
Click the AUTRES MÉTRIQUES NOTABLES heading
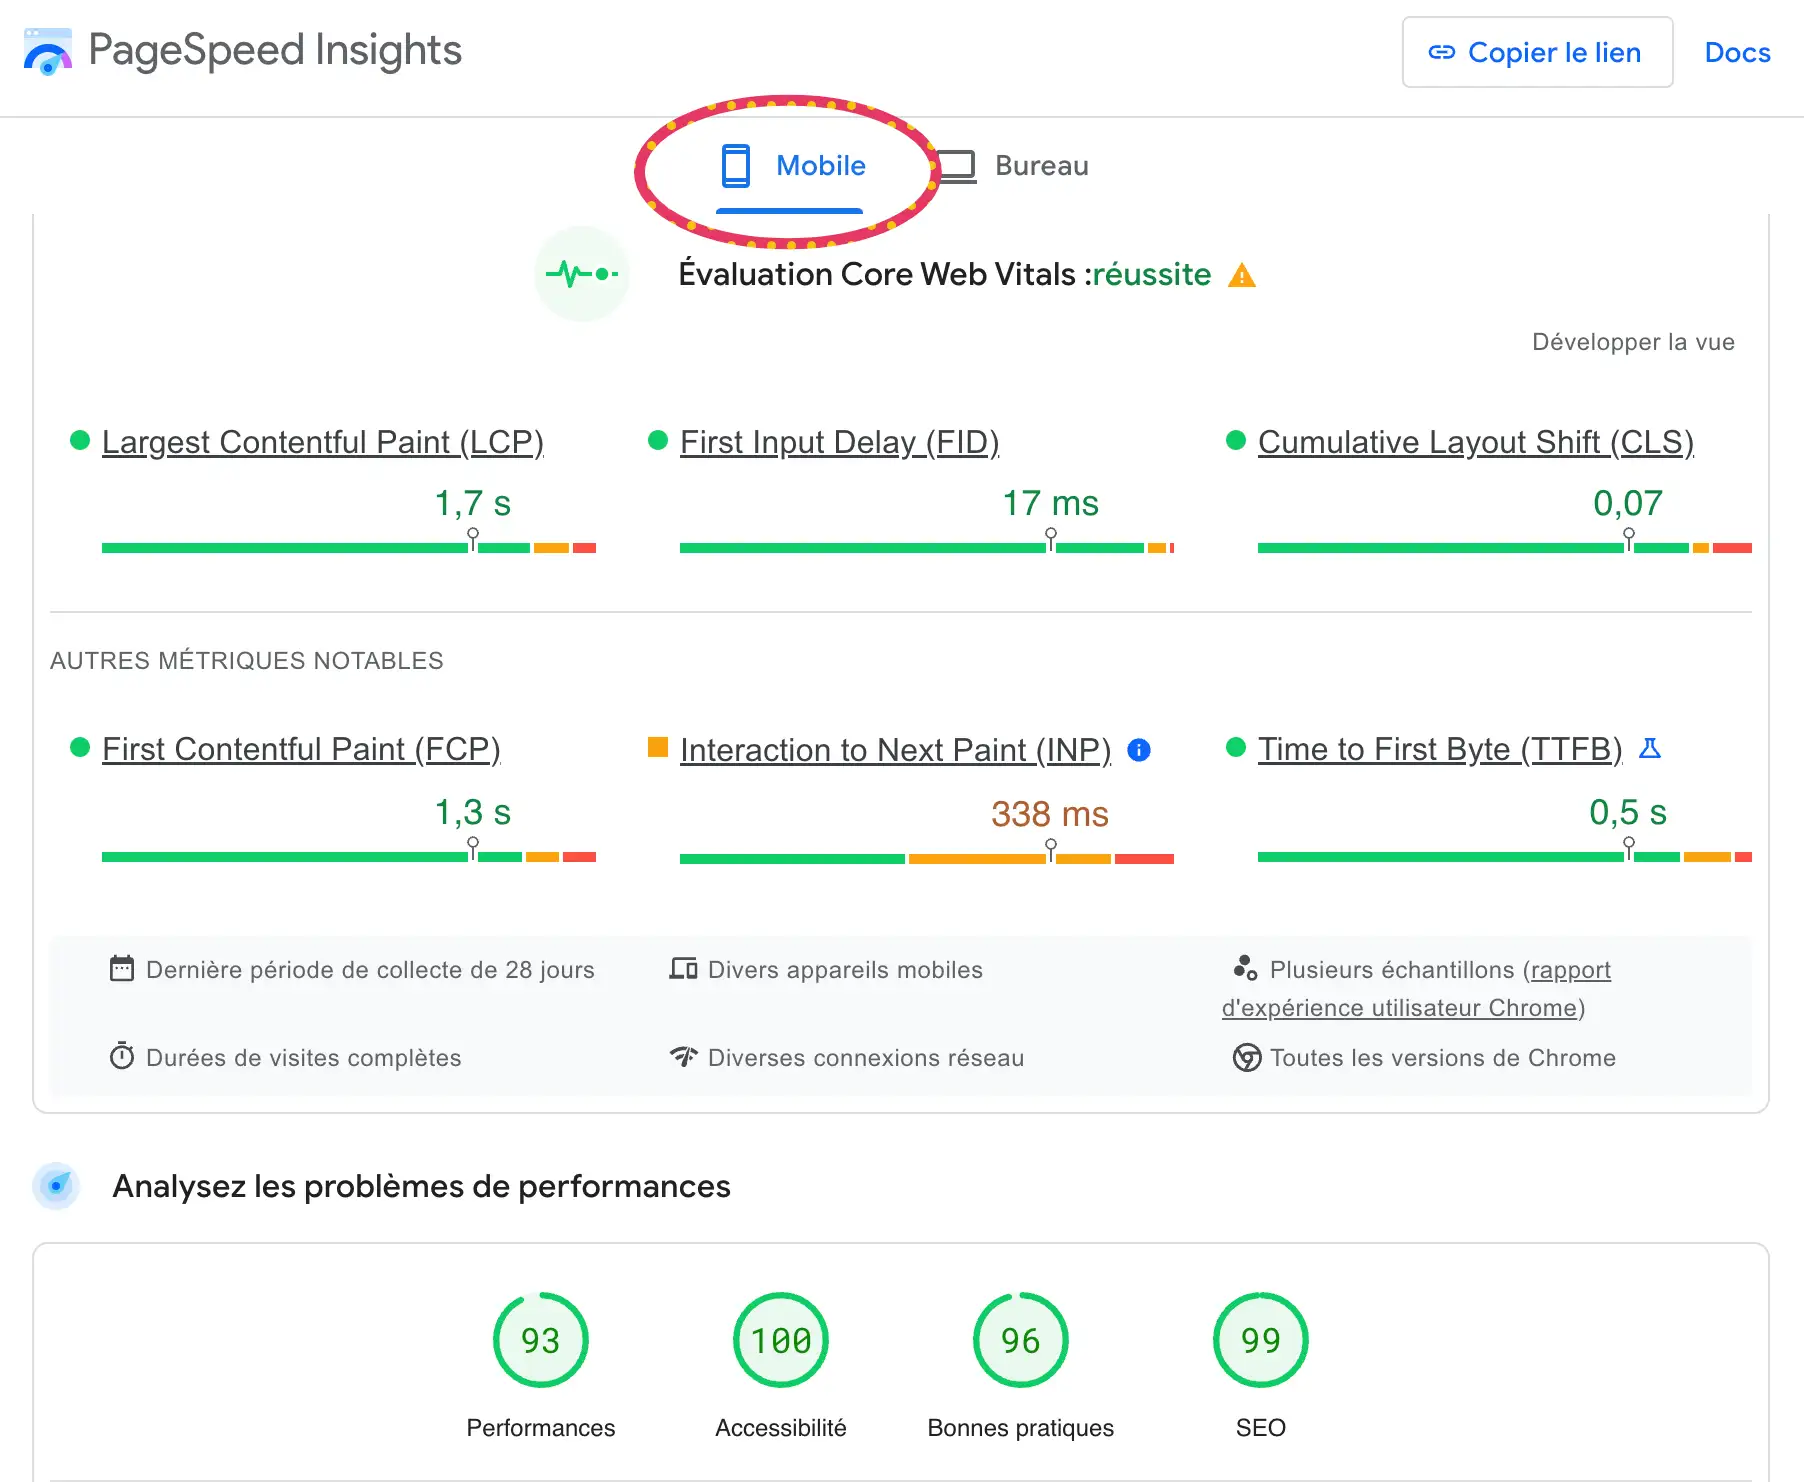pos(247,661)
